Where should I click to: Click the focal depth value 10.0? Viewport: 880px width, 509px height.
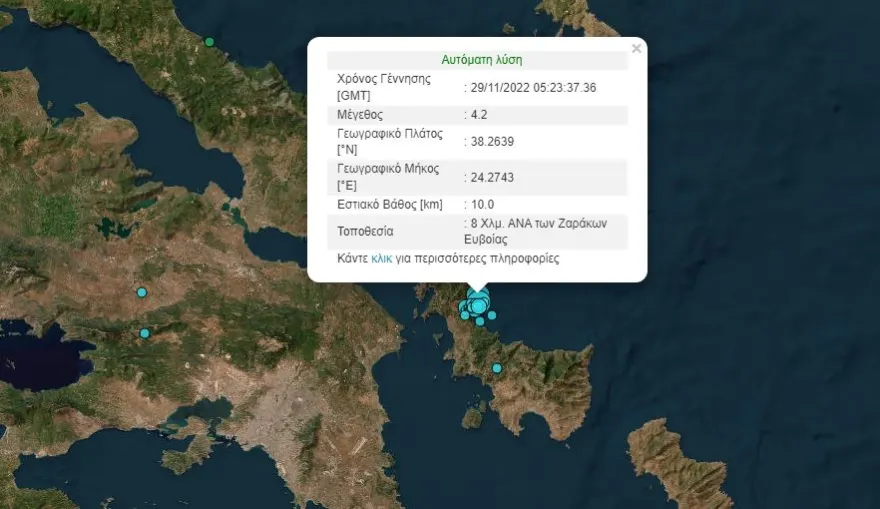click(x=482, y=204)
